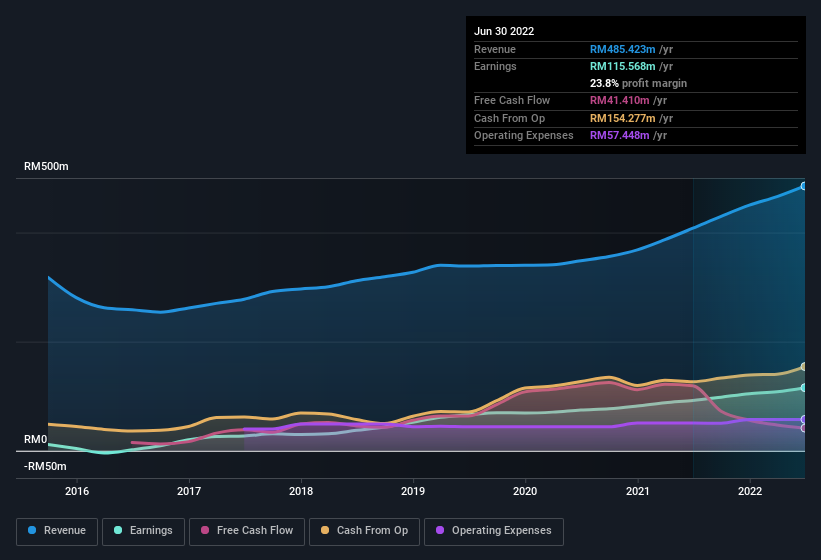Click the blue Revenue legend dot
The width and height of the screenshot is (821, 560).
(33, 530)
